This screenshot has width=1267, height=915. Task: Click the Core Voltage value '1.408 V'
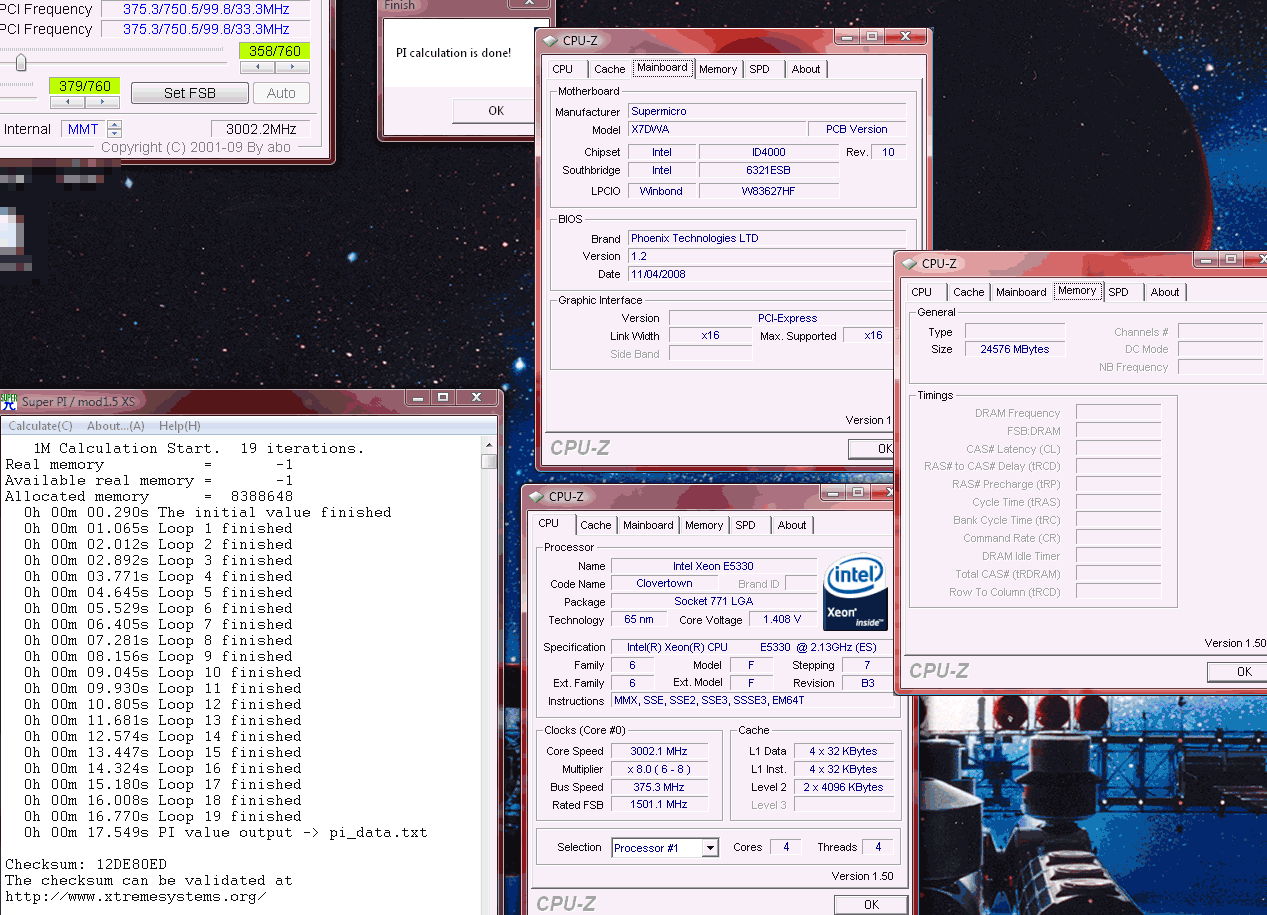pos(783,620)
